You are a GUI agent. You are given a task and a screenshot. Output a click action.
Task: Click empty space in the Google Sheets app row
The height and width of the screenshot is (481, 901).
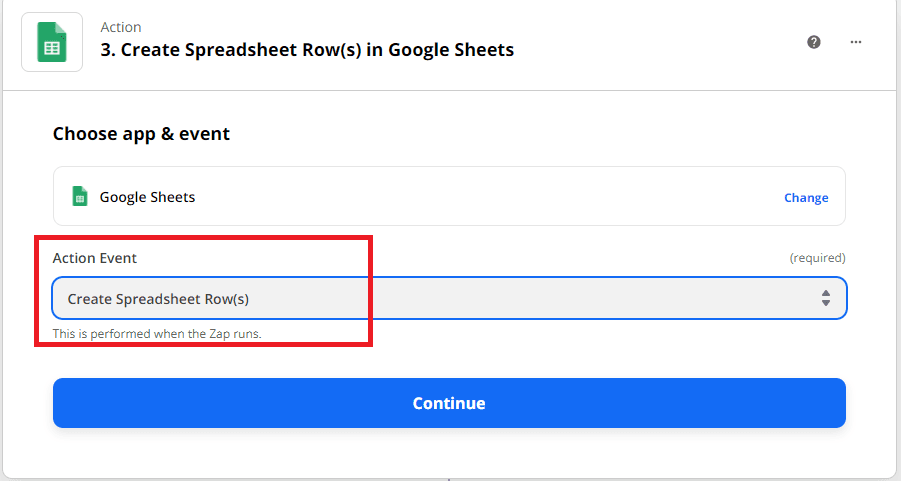click(x=480, y=197)
